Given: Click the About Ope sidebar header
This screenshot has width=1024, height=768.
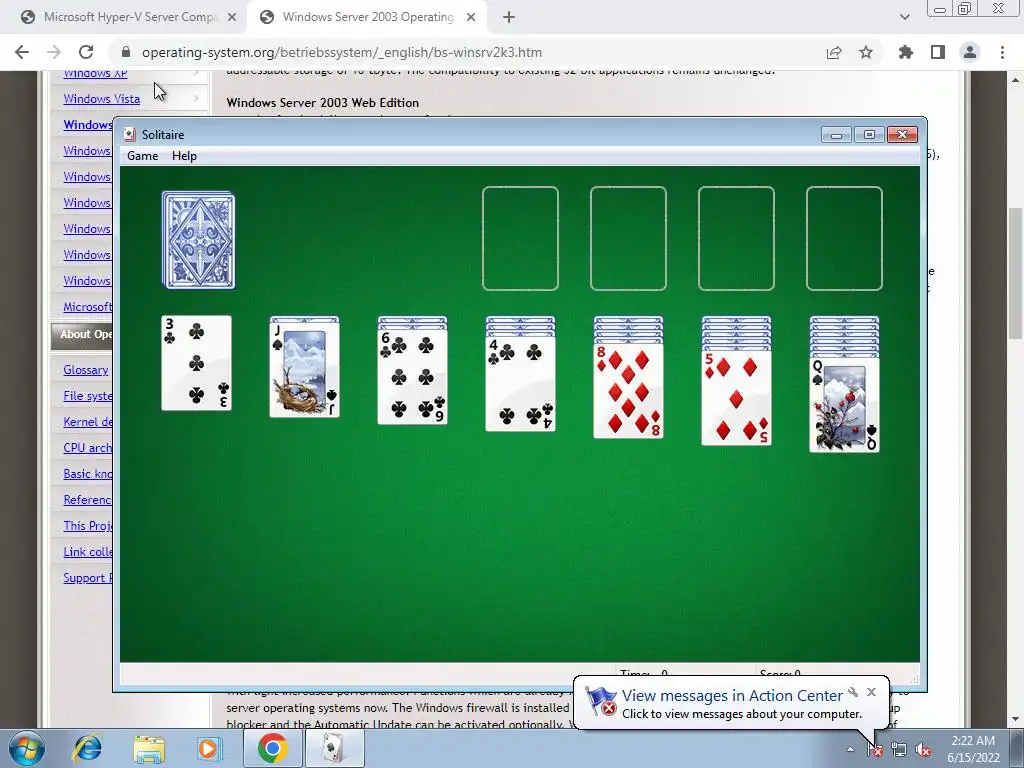Looking at the screenshot, I should pyautogui.click(x=82, y=334).
